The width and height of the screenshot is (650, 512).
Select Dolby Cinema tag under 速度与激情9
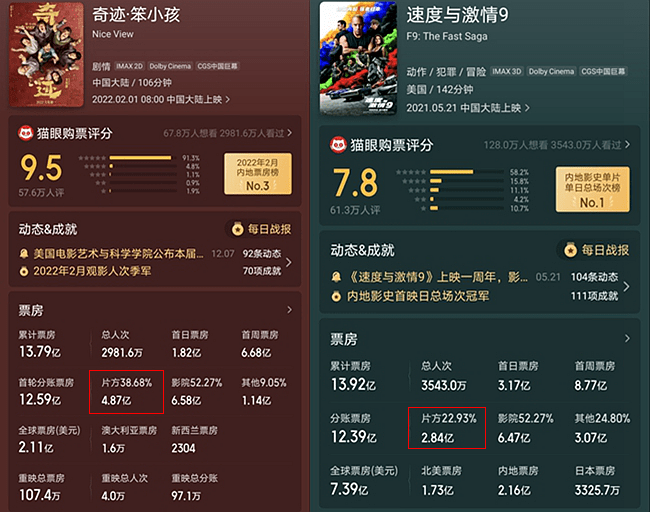pyautogui.click(x=551, y=71)
